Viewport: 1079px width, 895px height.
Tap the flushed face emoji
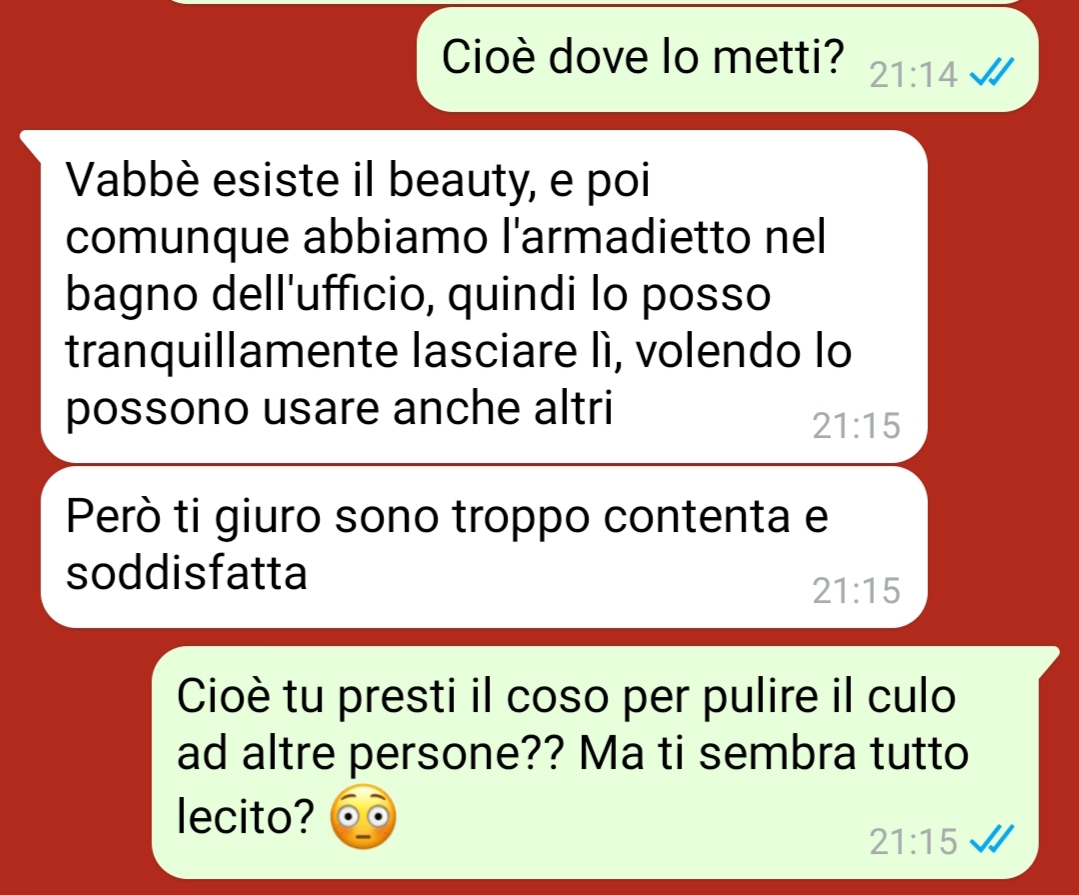[363, 816]
